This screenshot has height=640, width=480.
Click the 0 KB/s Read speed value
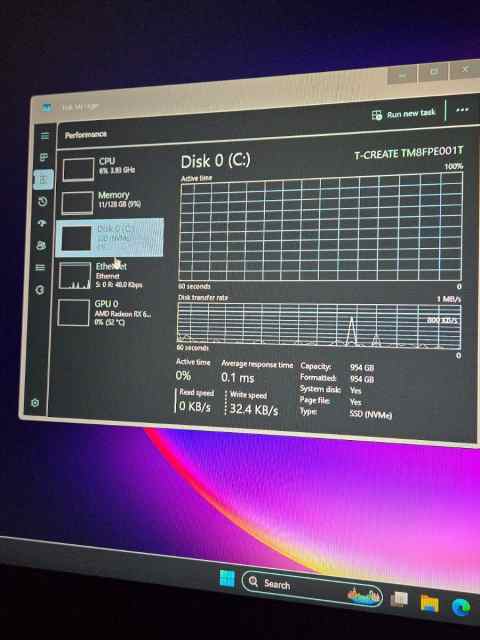195,406
